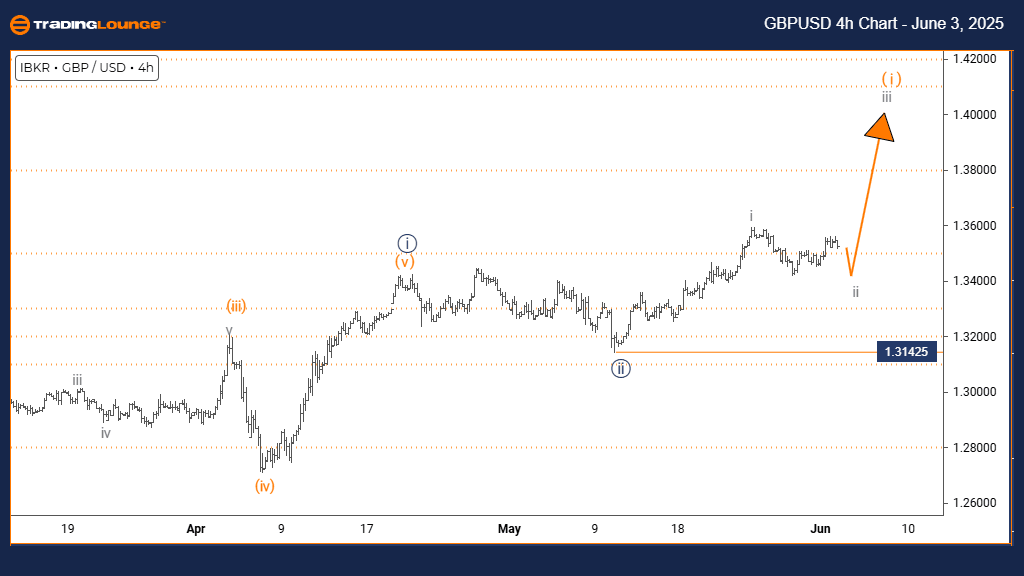1024x576 pixels.
Task: Select the blue circled wave ii label
Action: pyautogui.click(x=621, y=368)
